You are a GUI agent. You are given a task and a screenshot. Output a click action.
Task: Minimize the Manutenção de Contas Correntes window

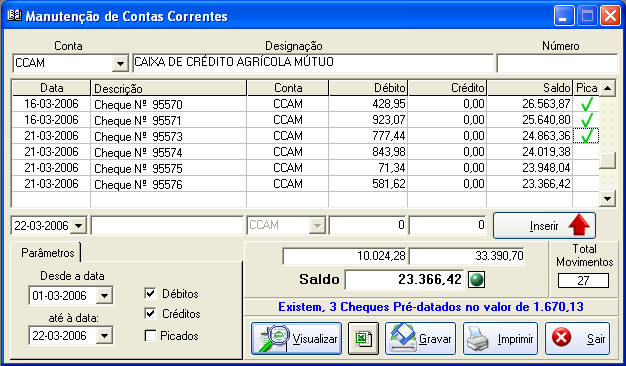pos(563,16)
